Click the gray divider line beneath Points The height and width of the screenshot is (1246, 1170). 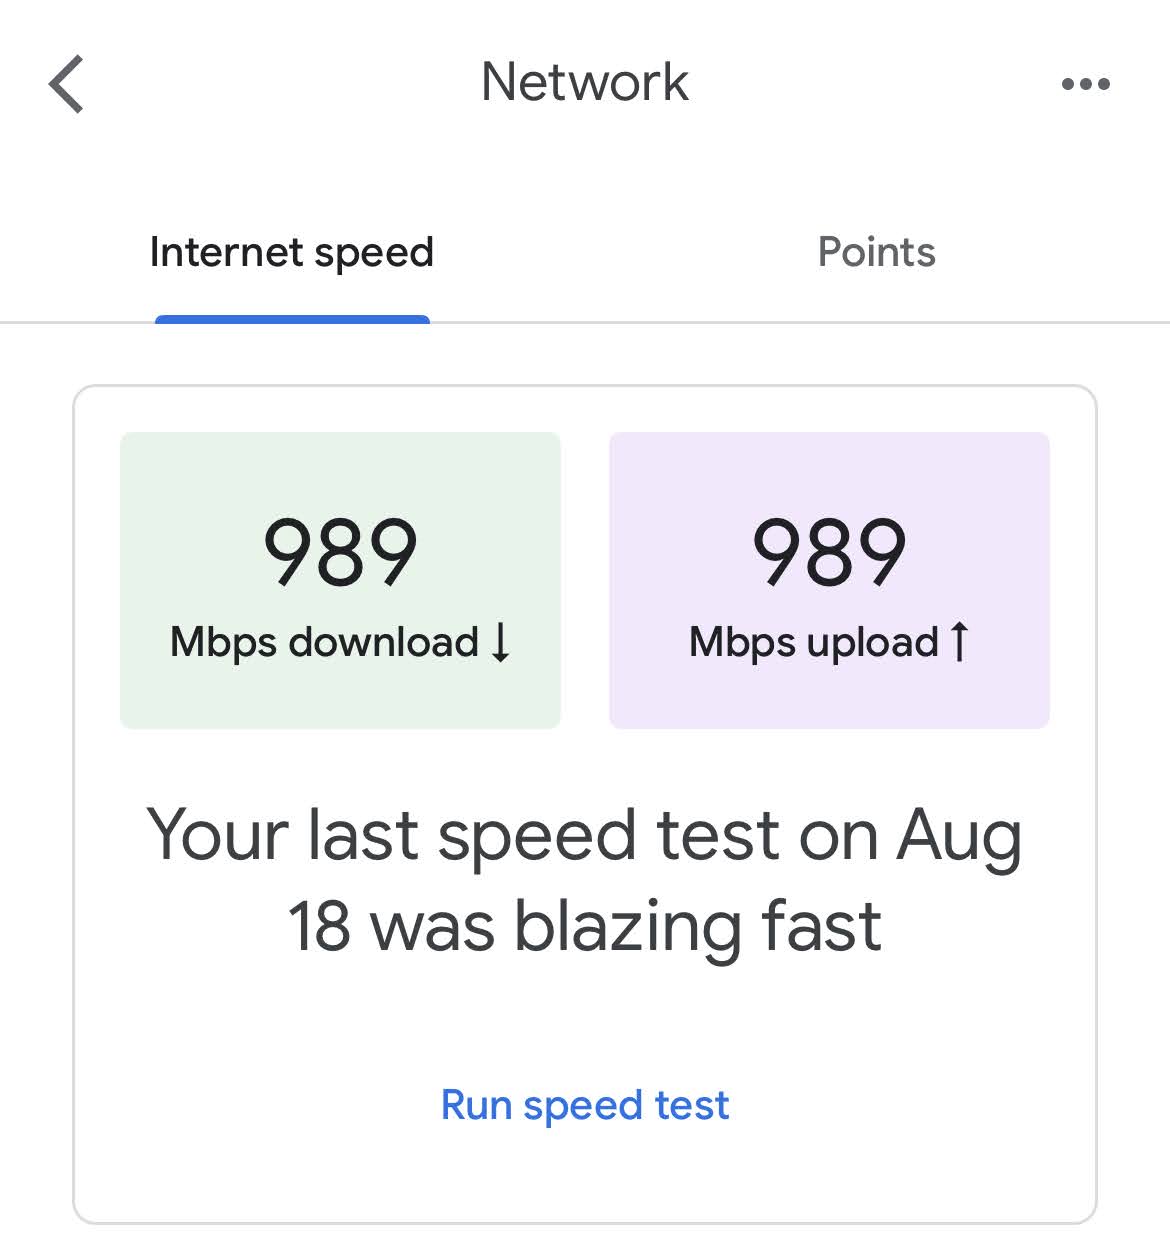point(876,322)
